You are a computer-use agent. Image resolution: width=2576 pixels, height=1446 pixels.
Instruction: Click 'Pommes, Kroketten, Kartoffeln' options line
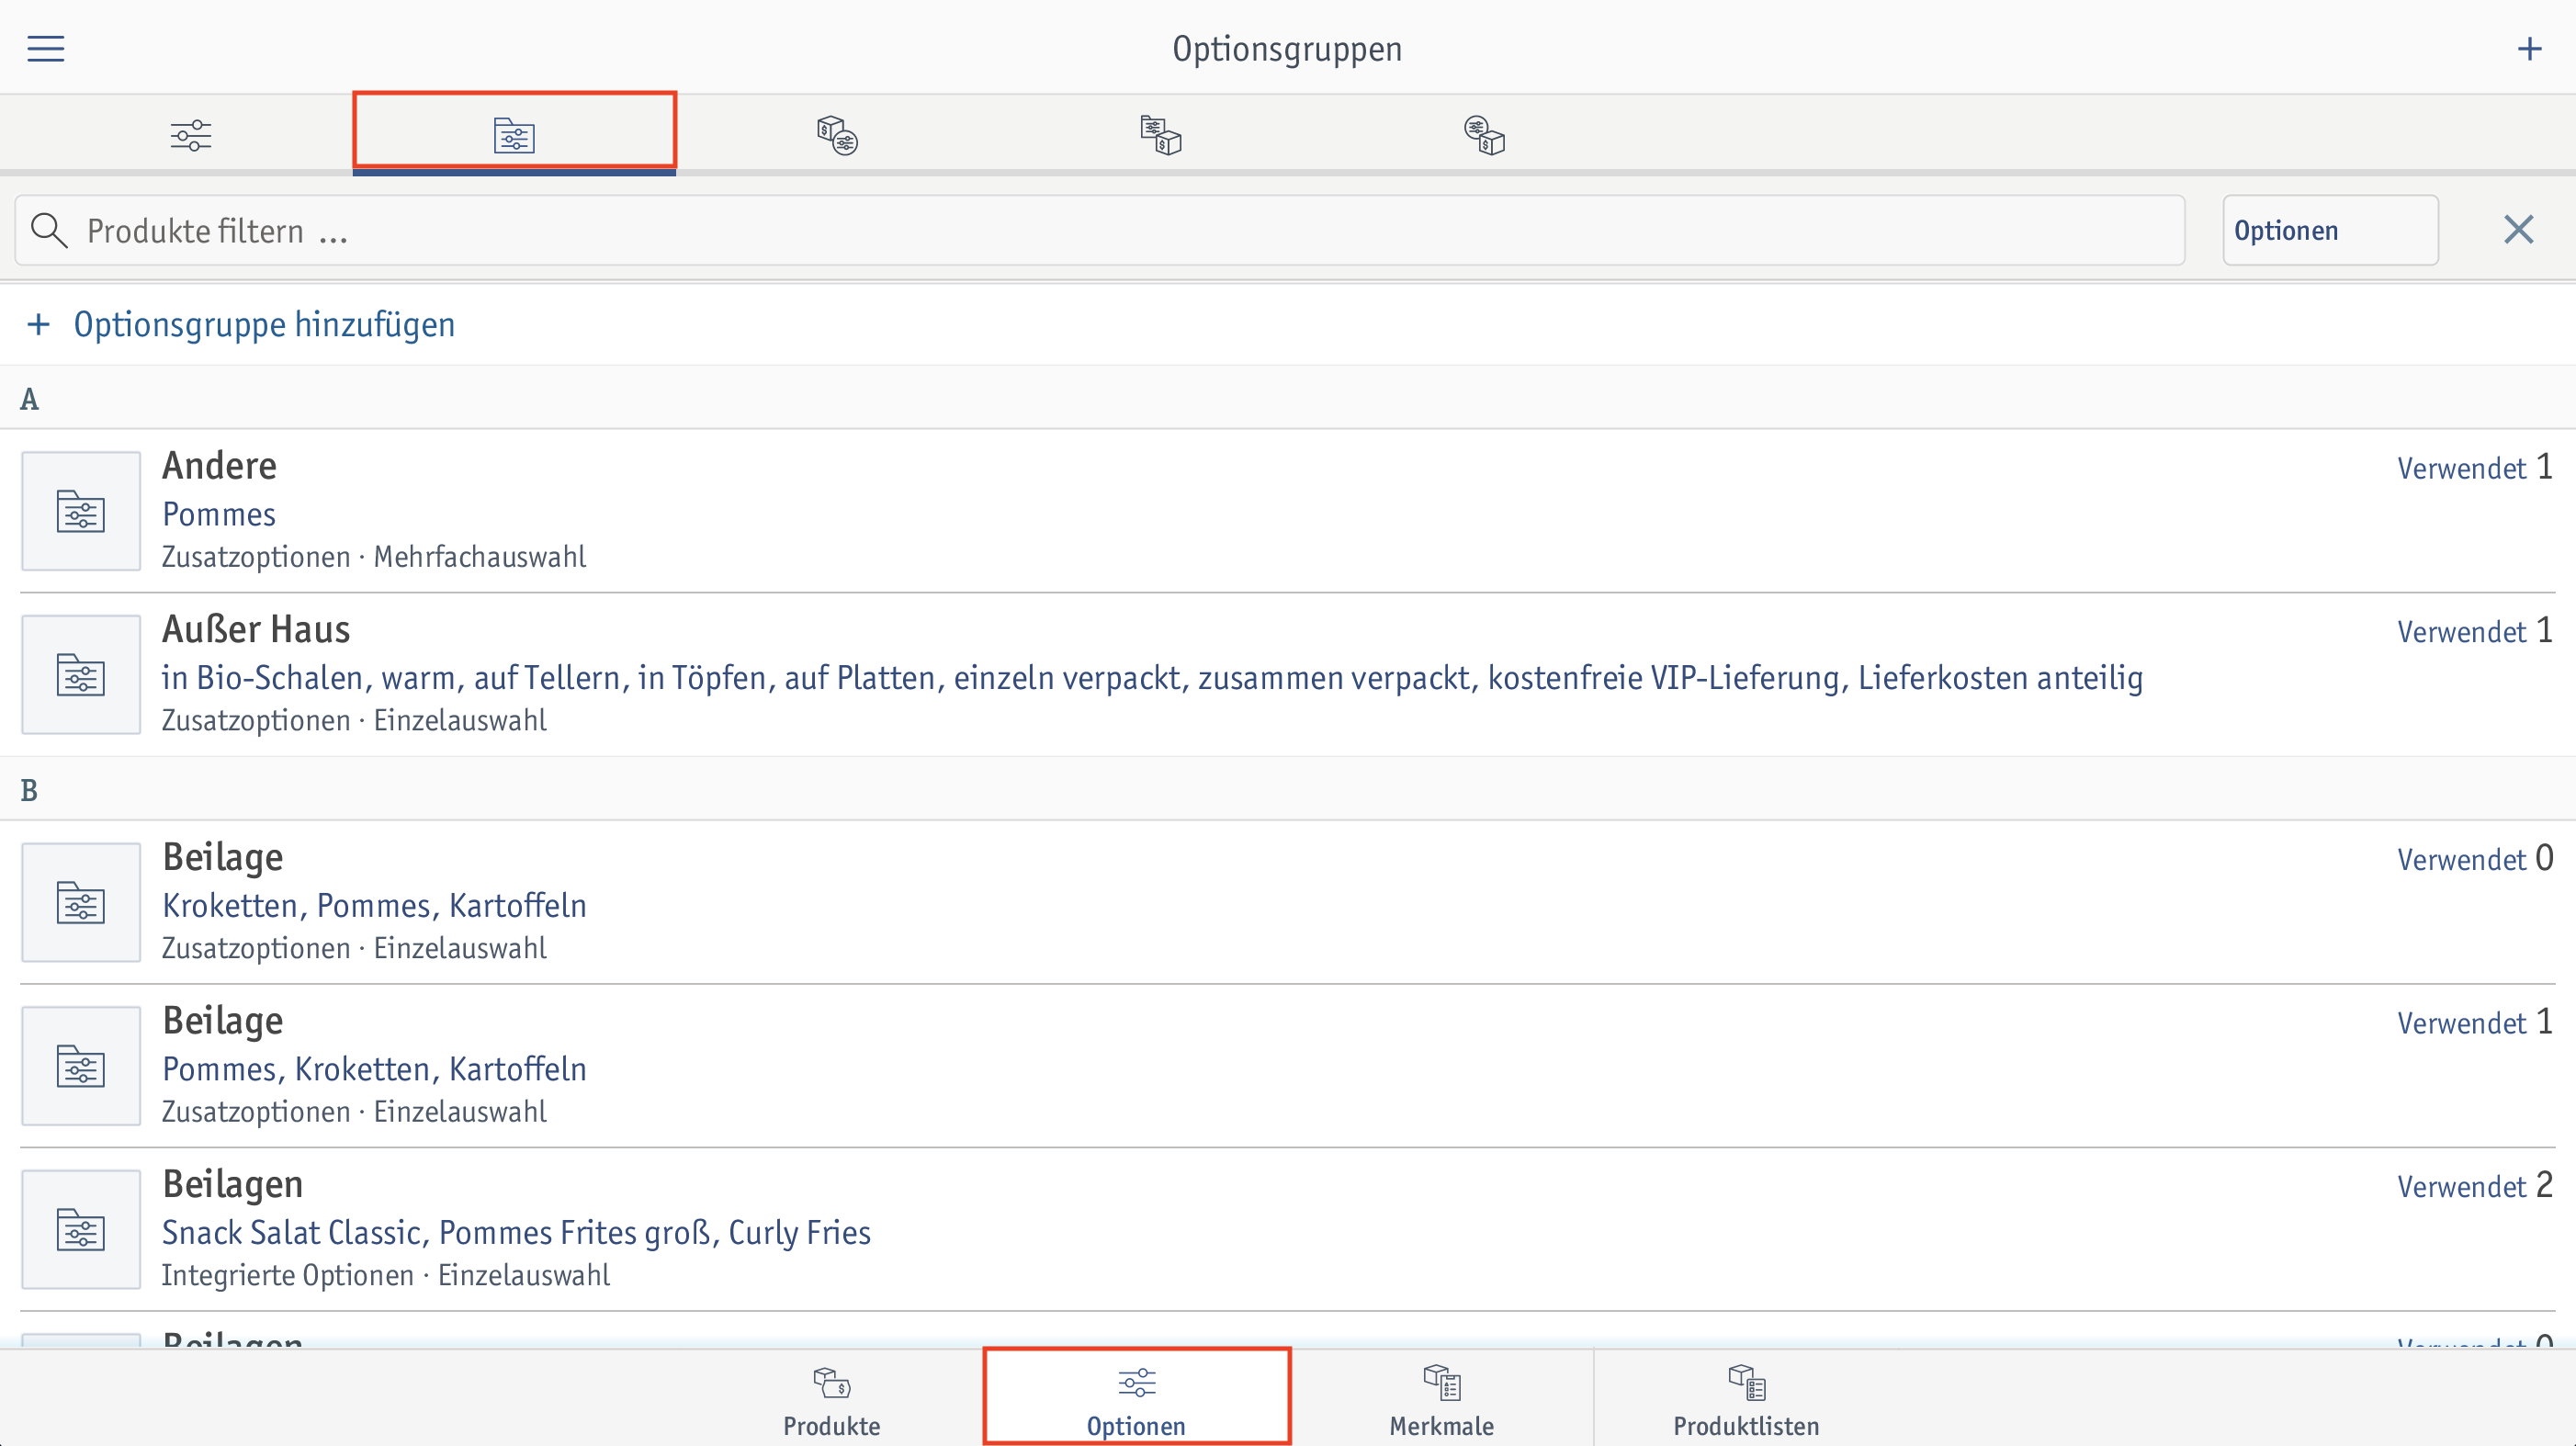pyautogui.click(x=374, y=1069)
